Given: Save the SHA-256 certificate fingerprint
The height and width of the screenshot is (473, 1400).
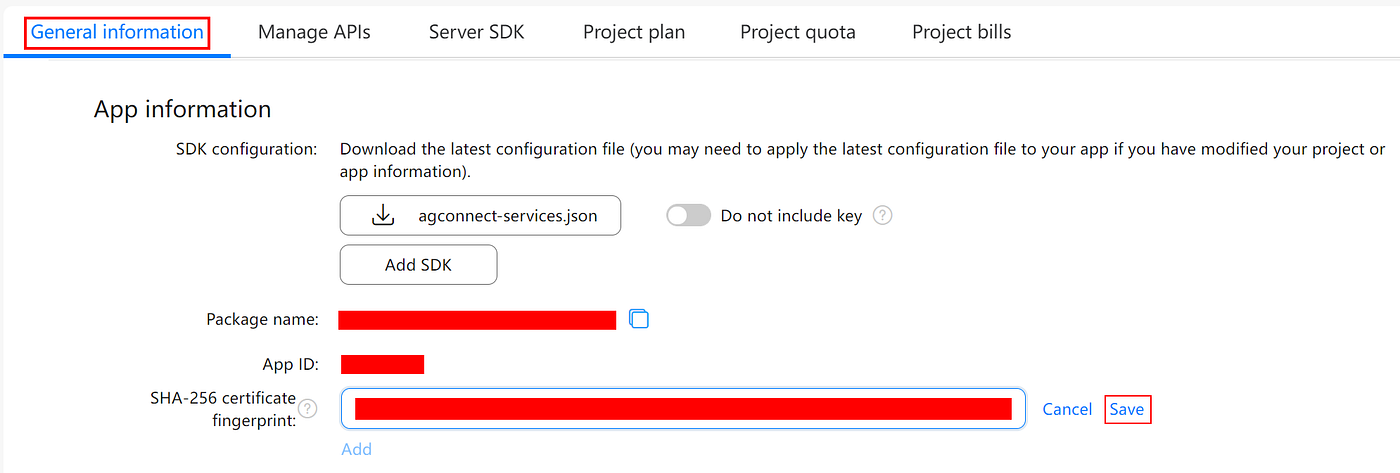Looking at the screenshot, I should click(1127, 409).
